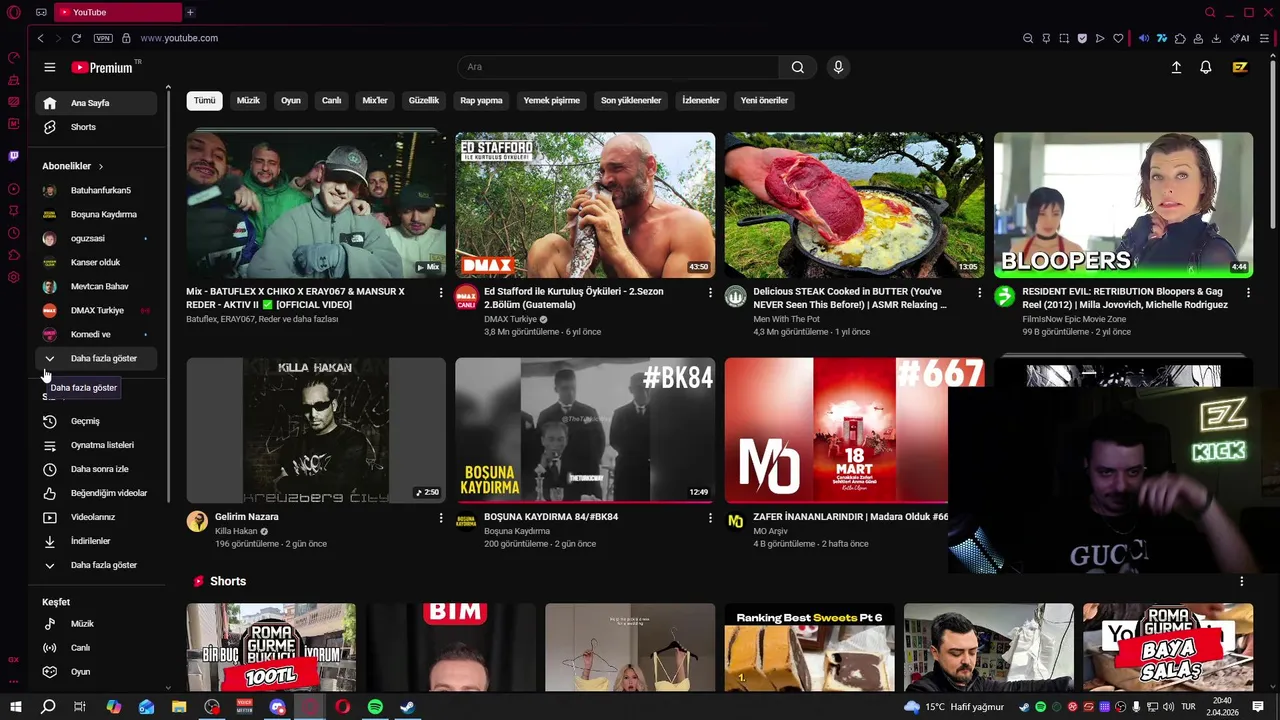Image resolution: width=1280 pixels, height=720 pixels.
Task: Select the Canlı filter chip
Action: [331, 101]
